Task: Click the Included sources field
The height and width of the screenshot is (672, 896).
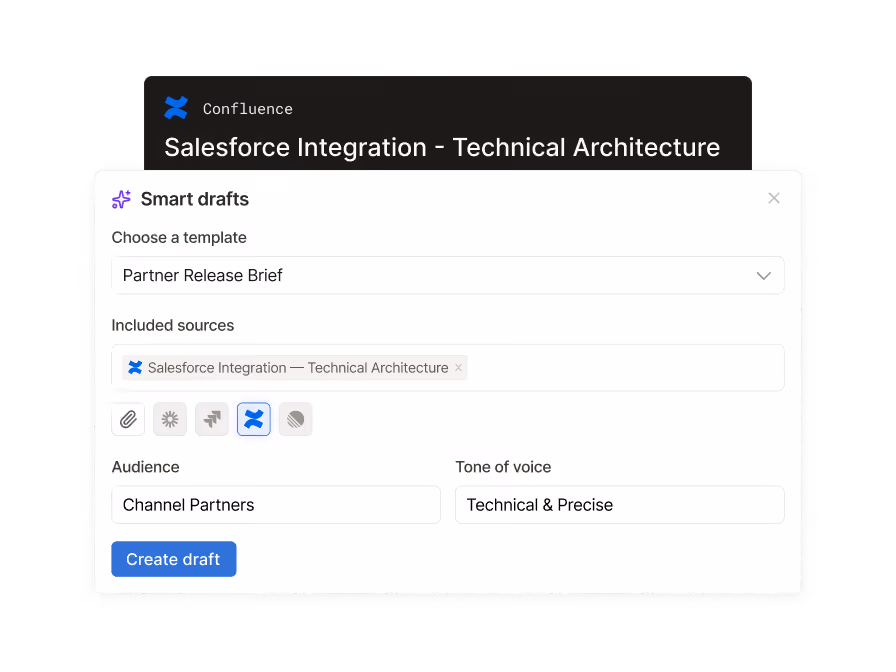Action: (447, 368)
